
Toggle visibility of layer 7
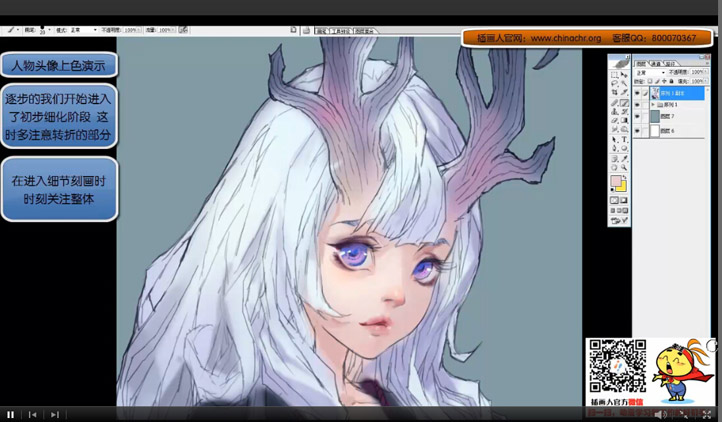(x=638, y=117)
